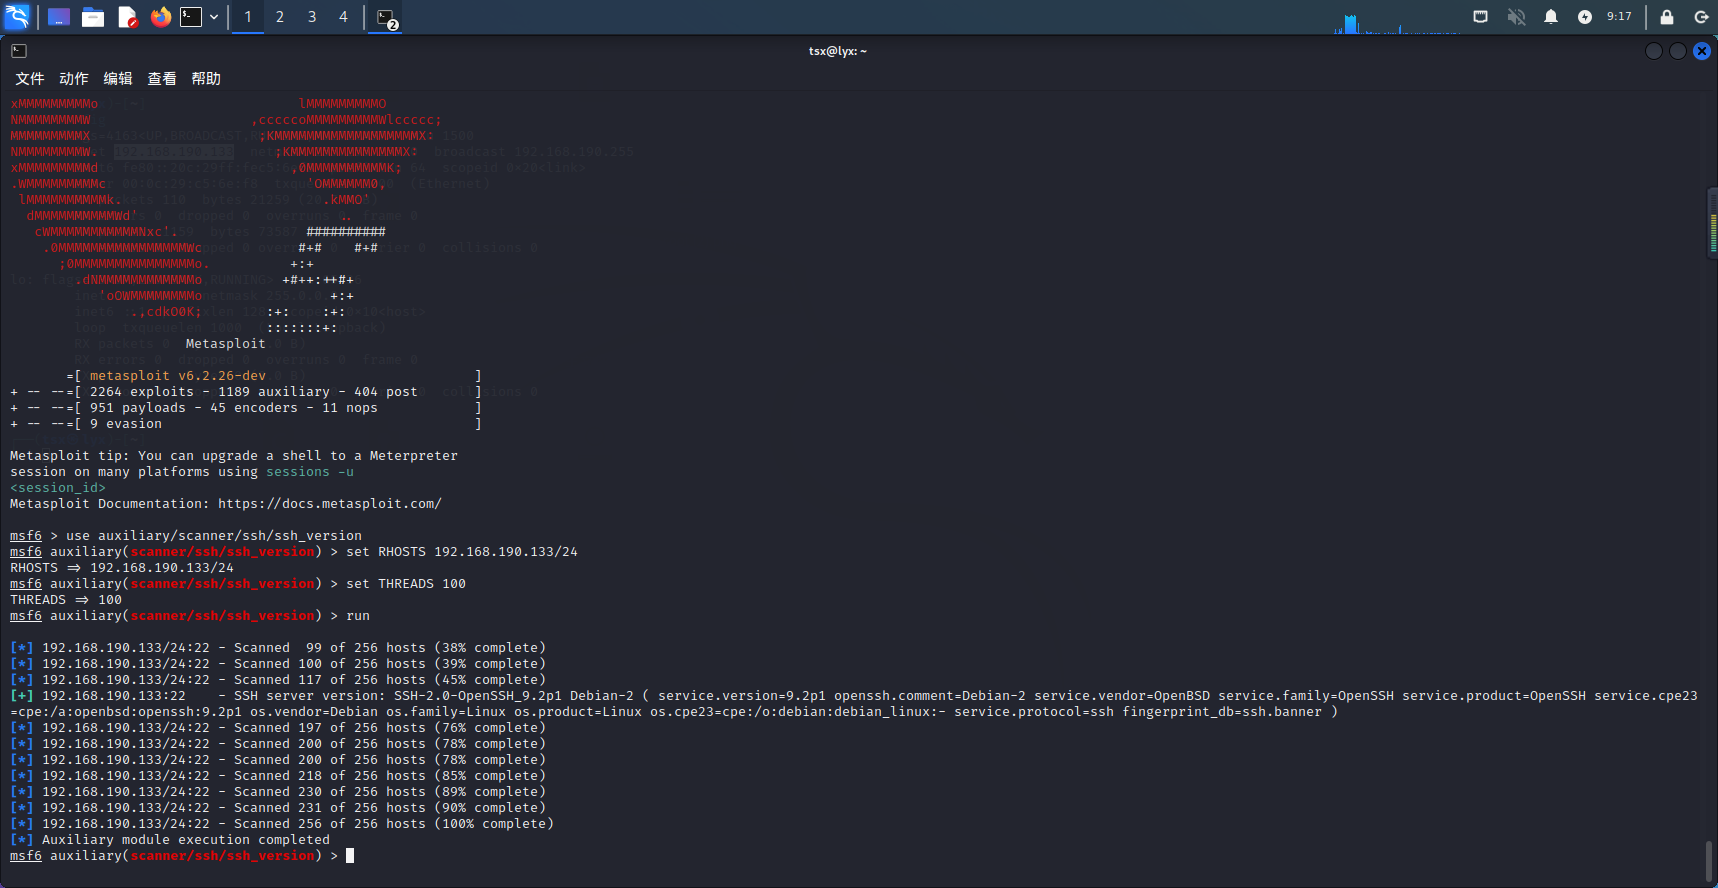Click the 'run' command text

click(358, 616)
